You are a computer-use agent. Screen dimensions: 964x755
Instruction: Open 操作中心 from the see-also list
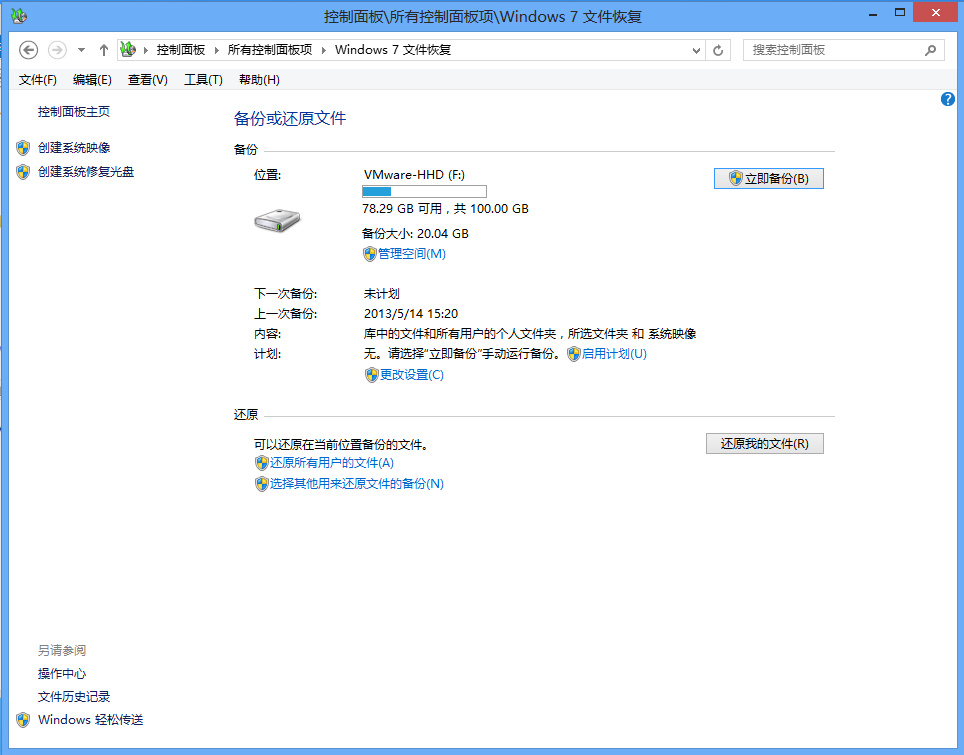tap(61, 673)
